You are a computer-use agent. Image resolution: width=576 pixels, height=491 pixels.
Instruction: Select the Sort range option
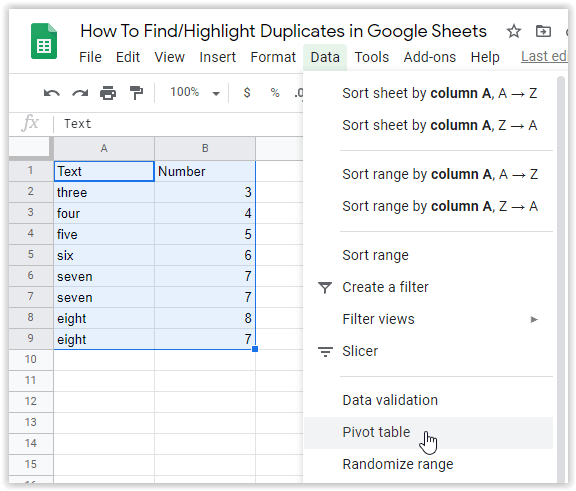coord(428,255)
